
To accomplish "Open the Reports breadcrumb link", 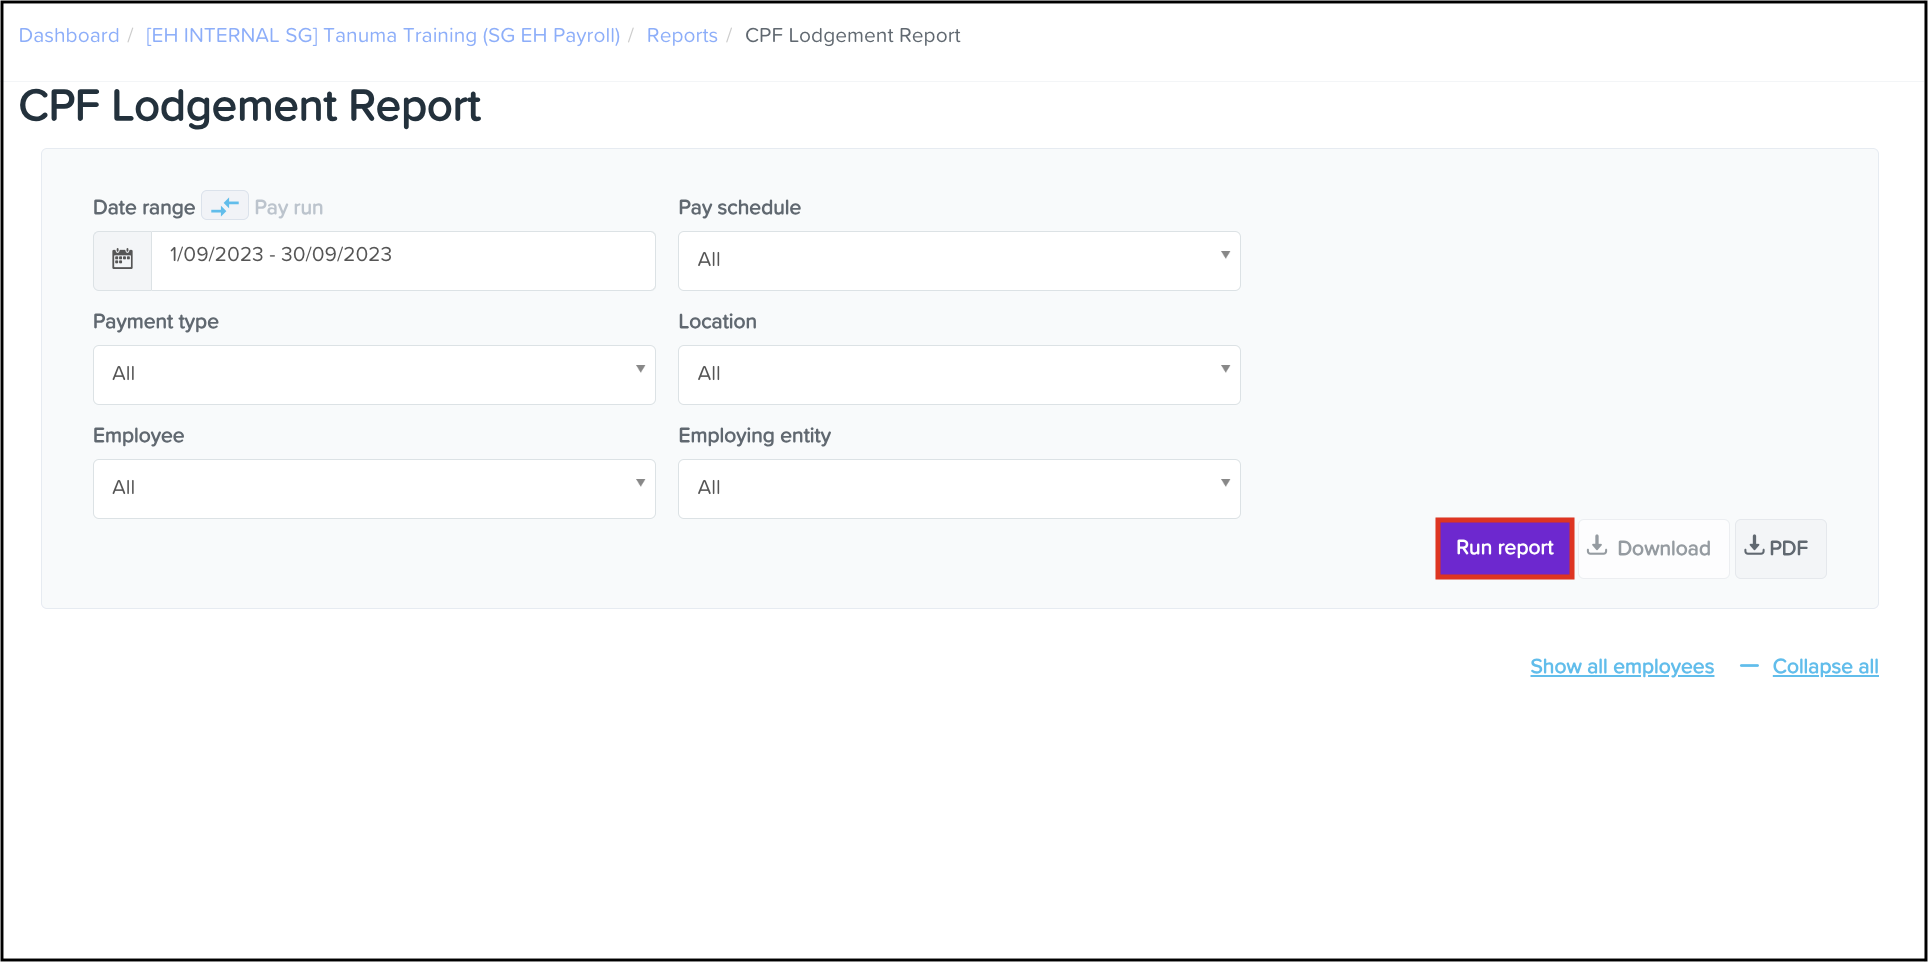I will 682,36.
